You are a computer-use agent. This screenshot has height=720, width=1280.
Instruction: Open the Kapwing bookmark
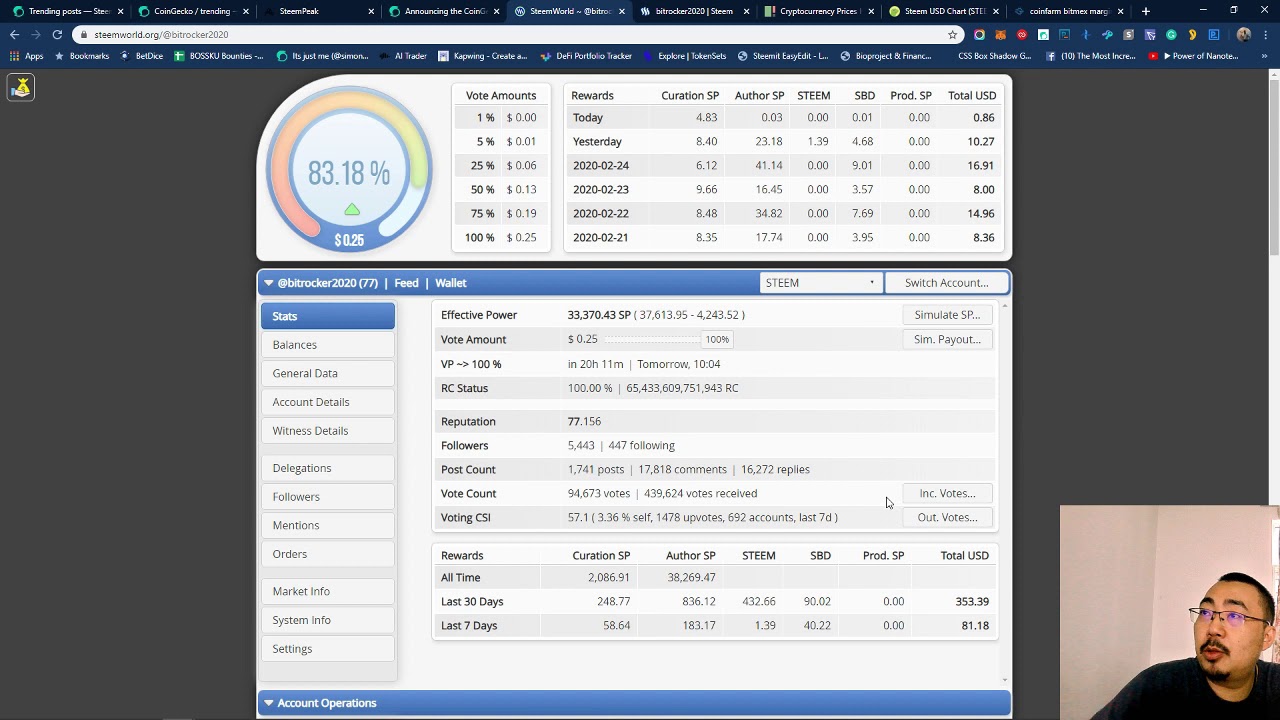[483, 56]
